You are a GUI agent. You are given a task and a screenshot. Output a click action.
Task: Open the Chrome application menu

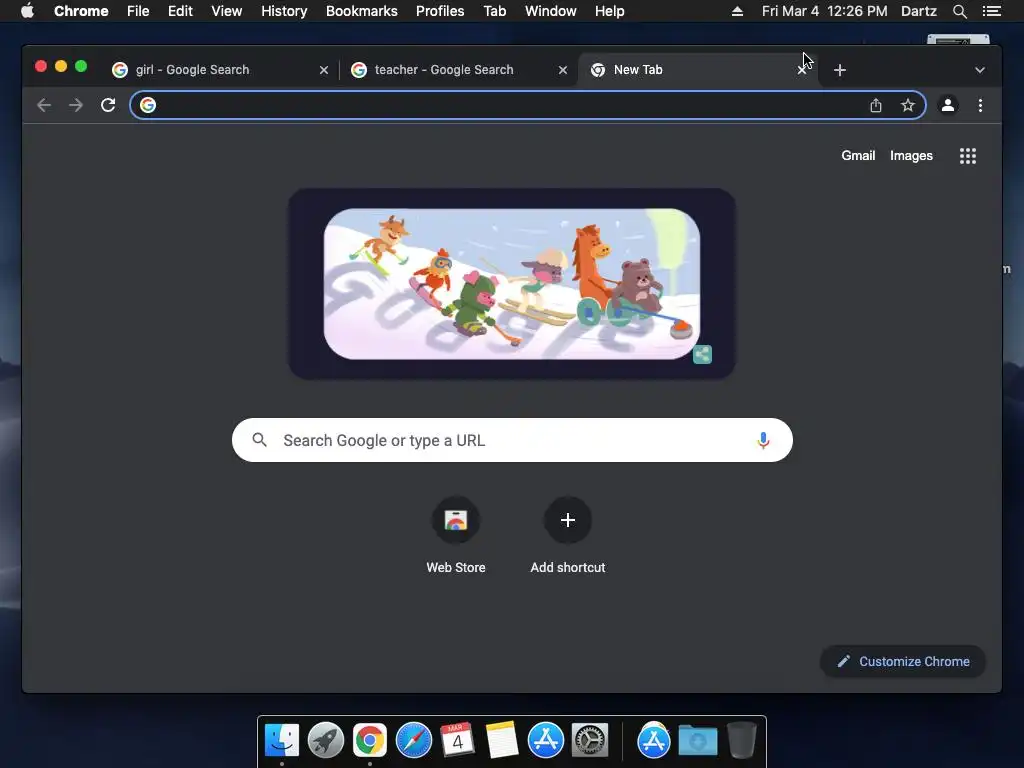(81, 11)
